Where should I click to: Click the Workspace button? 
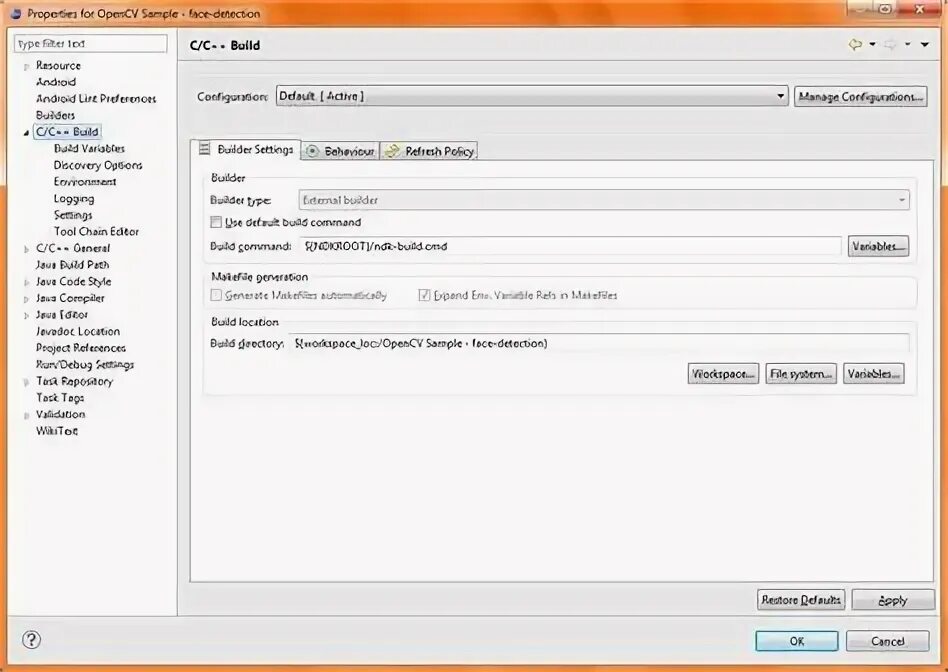(x=723, y=374)
